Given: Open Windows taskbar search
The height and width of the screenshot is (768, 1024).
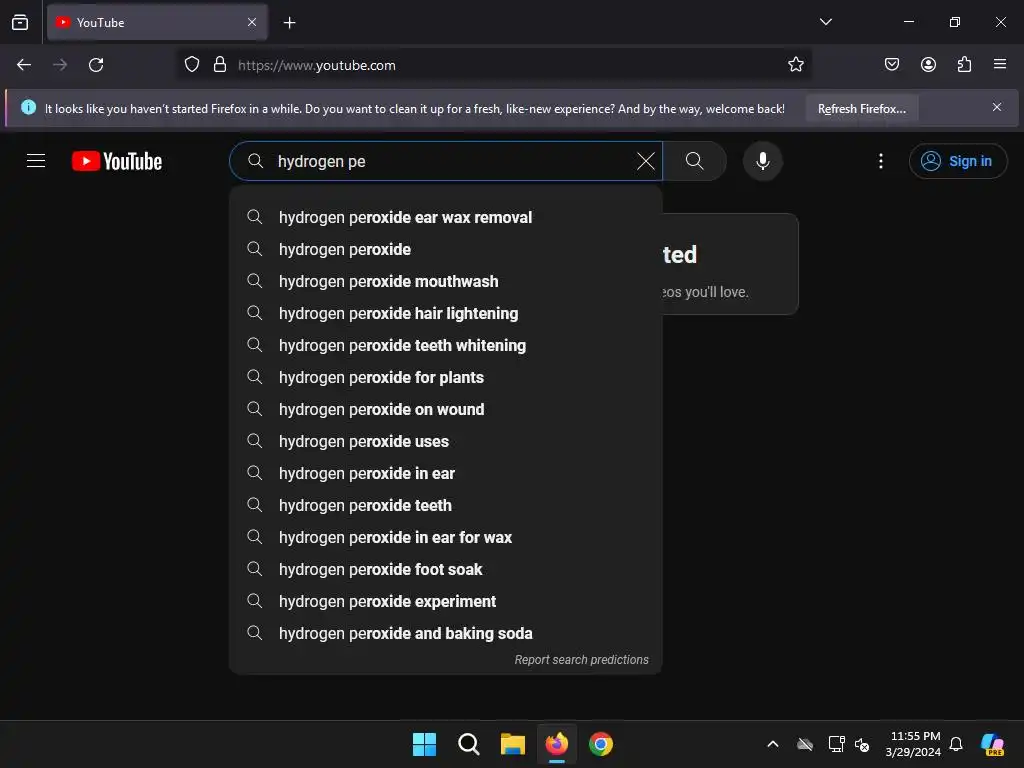Looking at the screenshot, I should coord(468,744).
